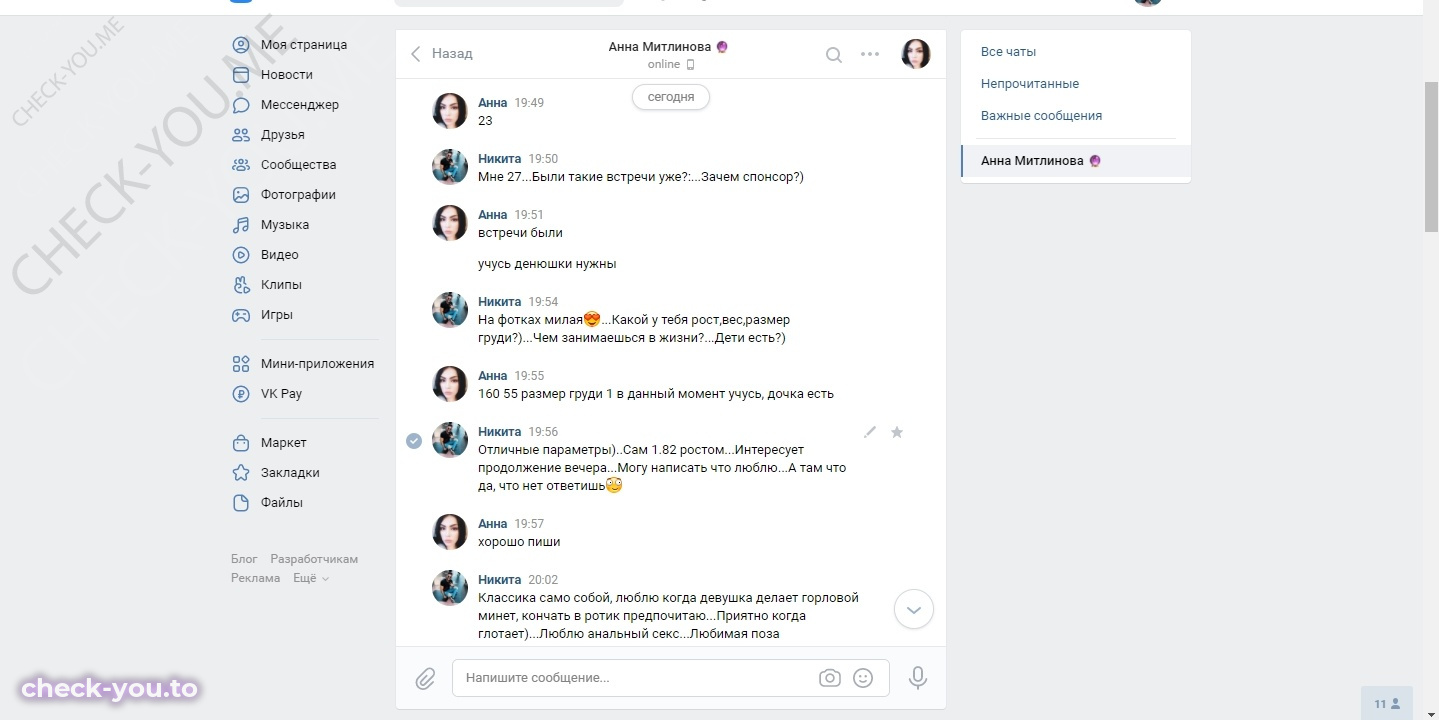Image resolution: width=1439 pixels, height=720 pixels.
Task: Jump to latest messages down-arrow button
Action: pos(913,609)
